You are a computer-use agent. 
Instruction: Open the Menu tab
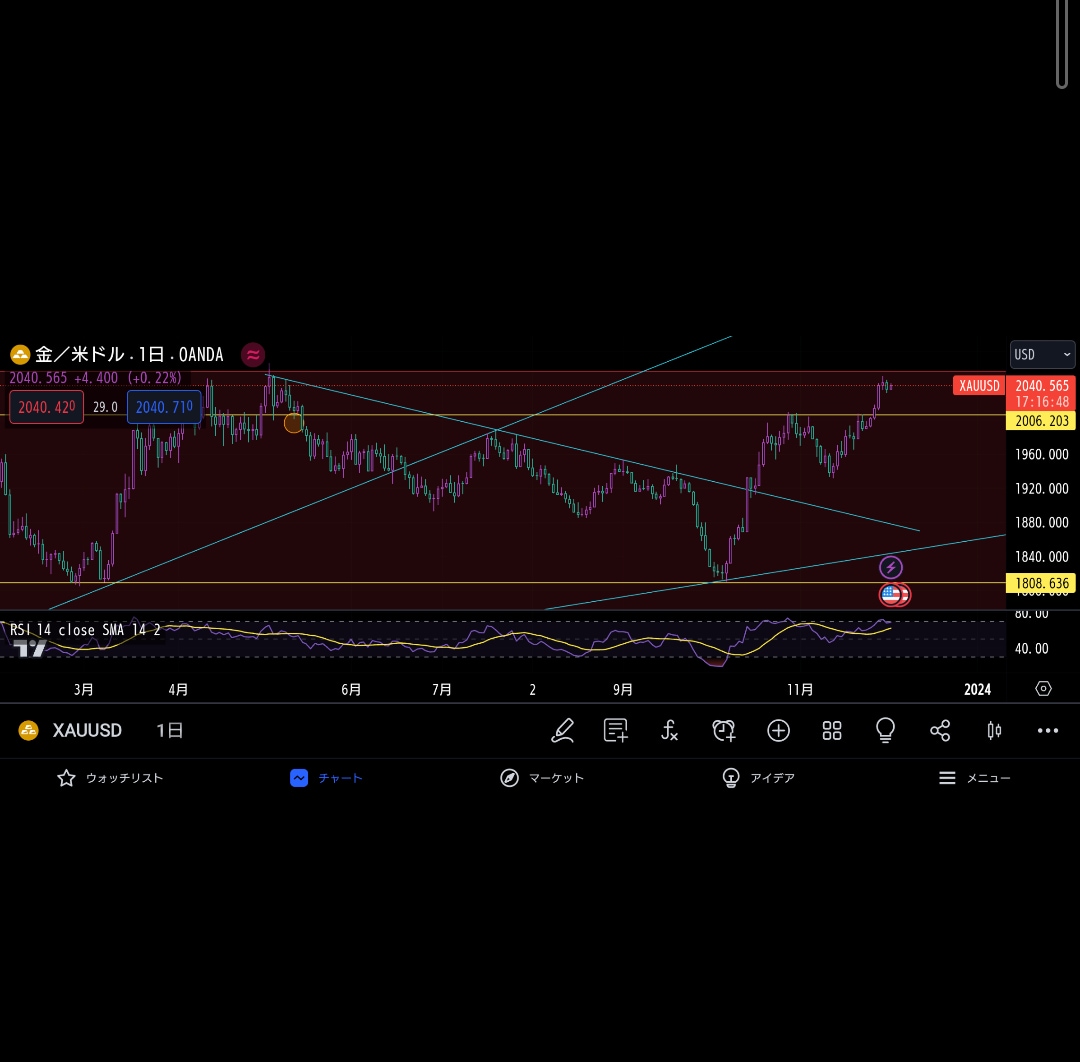click(974, 778)
